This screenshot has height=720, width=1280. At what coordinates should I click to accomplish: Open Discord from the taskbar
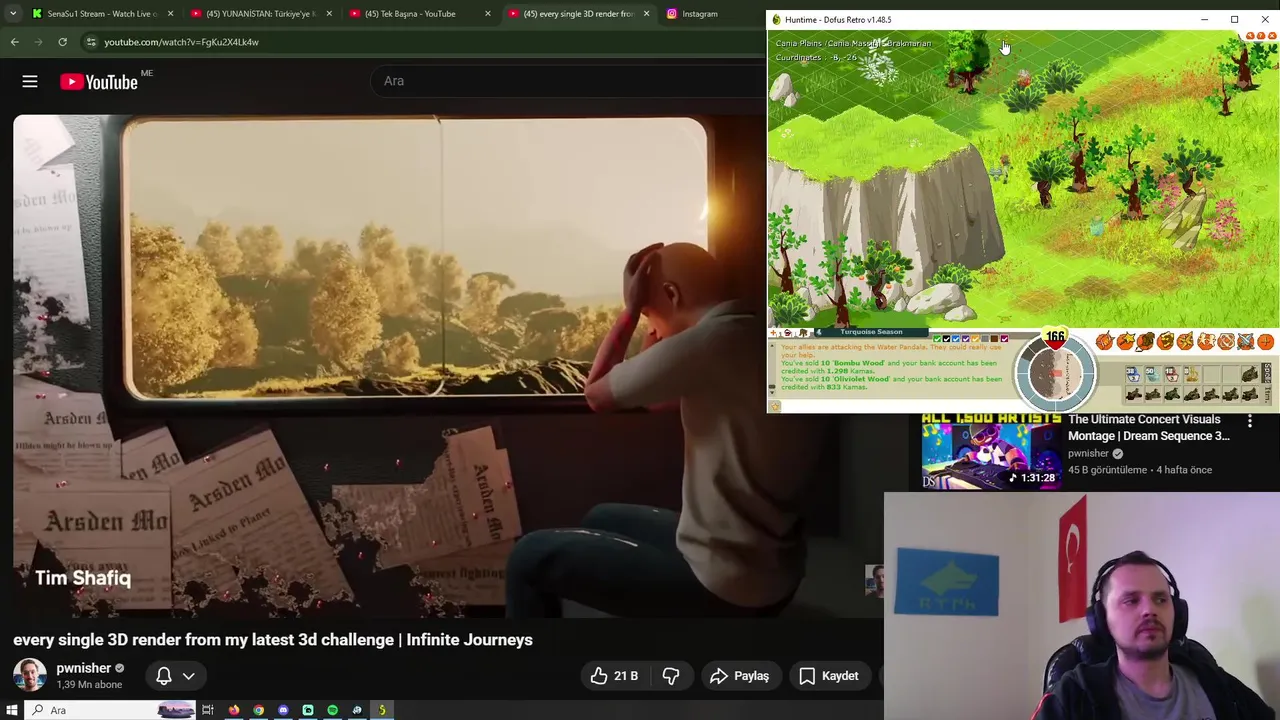[283, 710]
